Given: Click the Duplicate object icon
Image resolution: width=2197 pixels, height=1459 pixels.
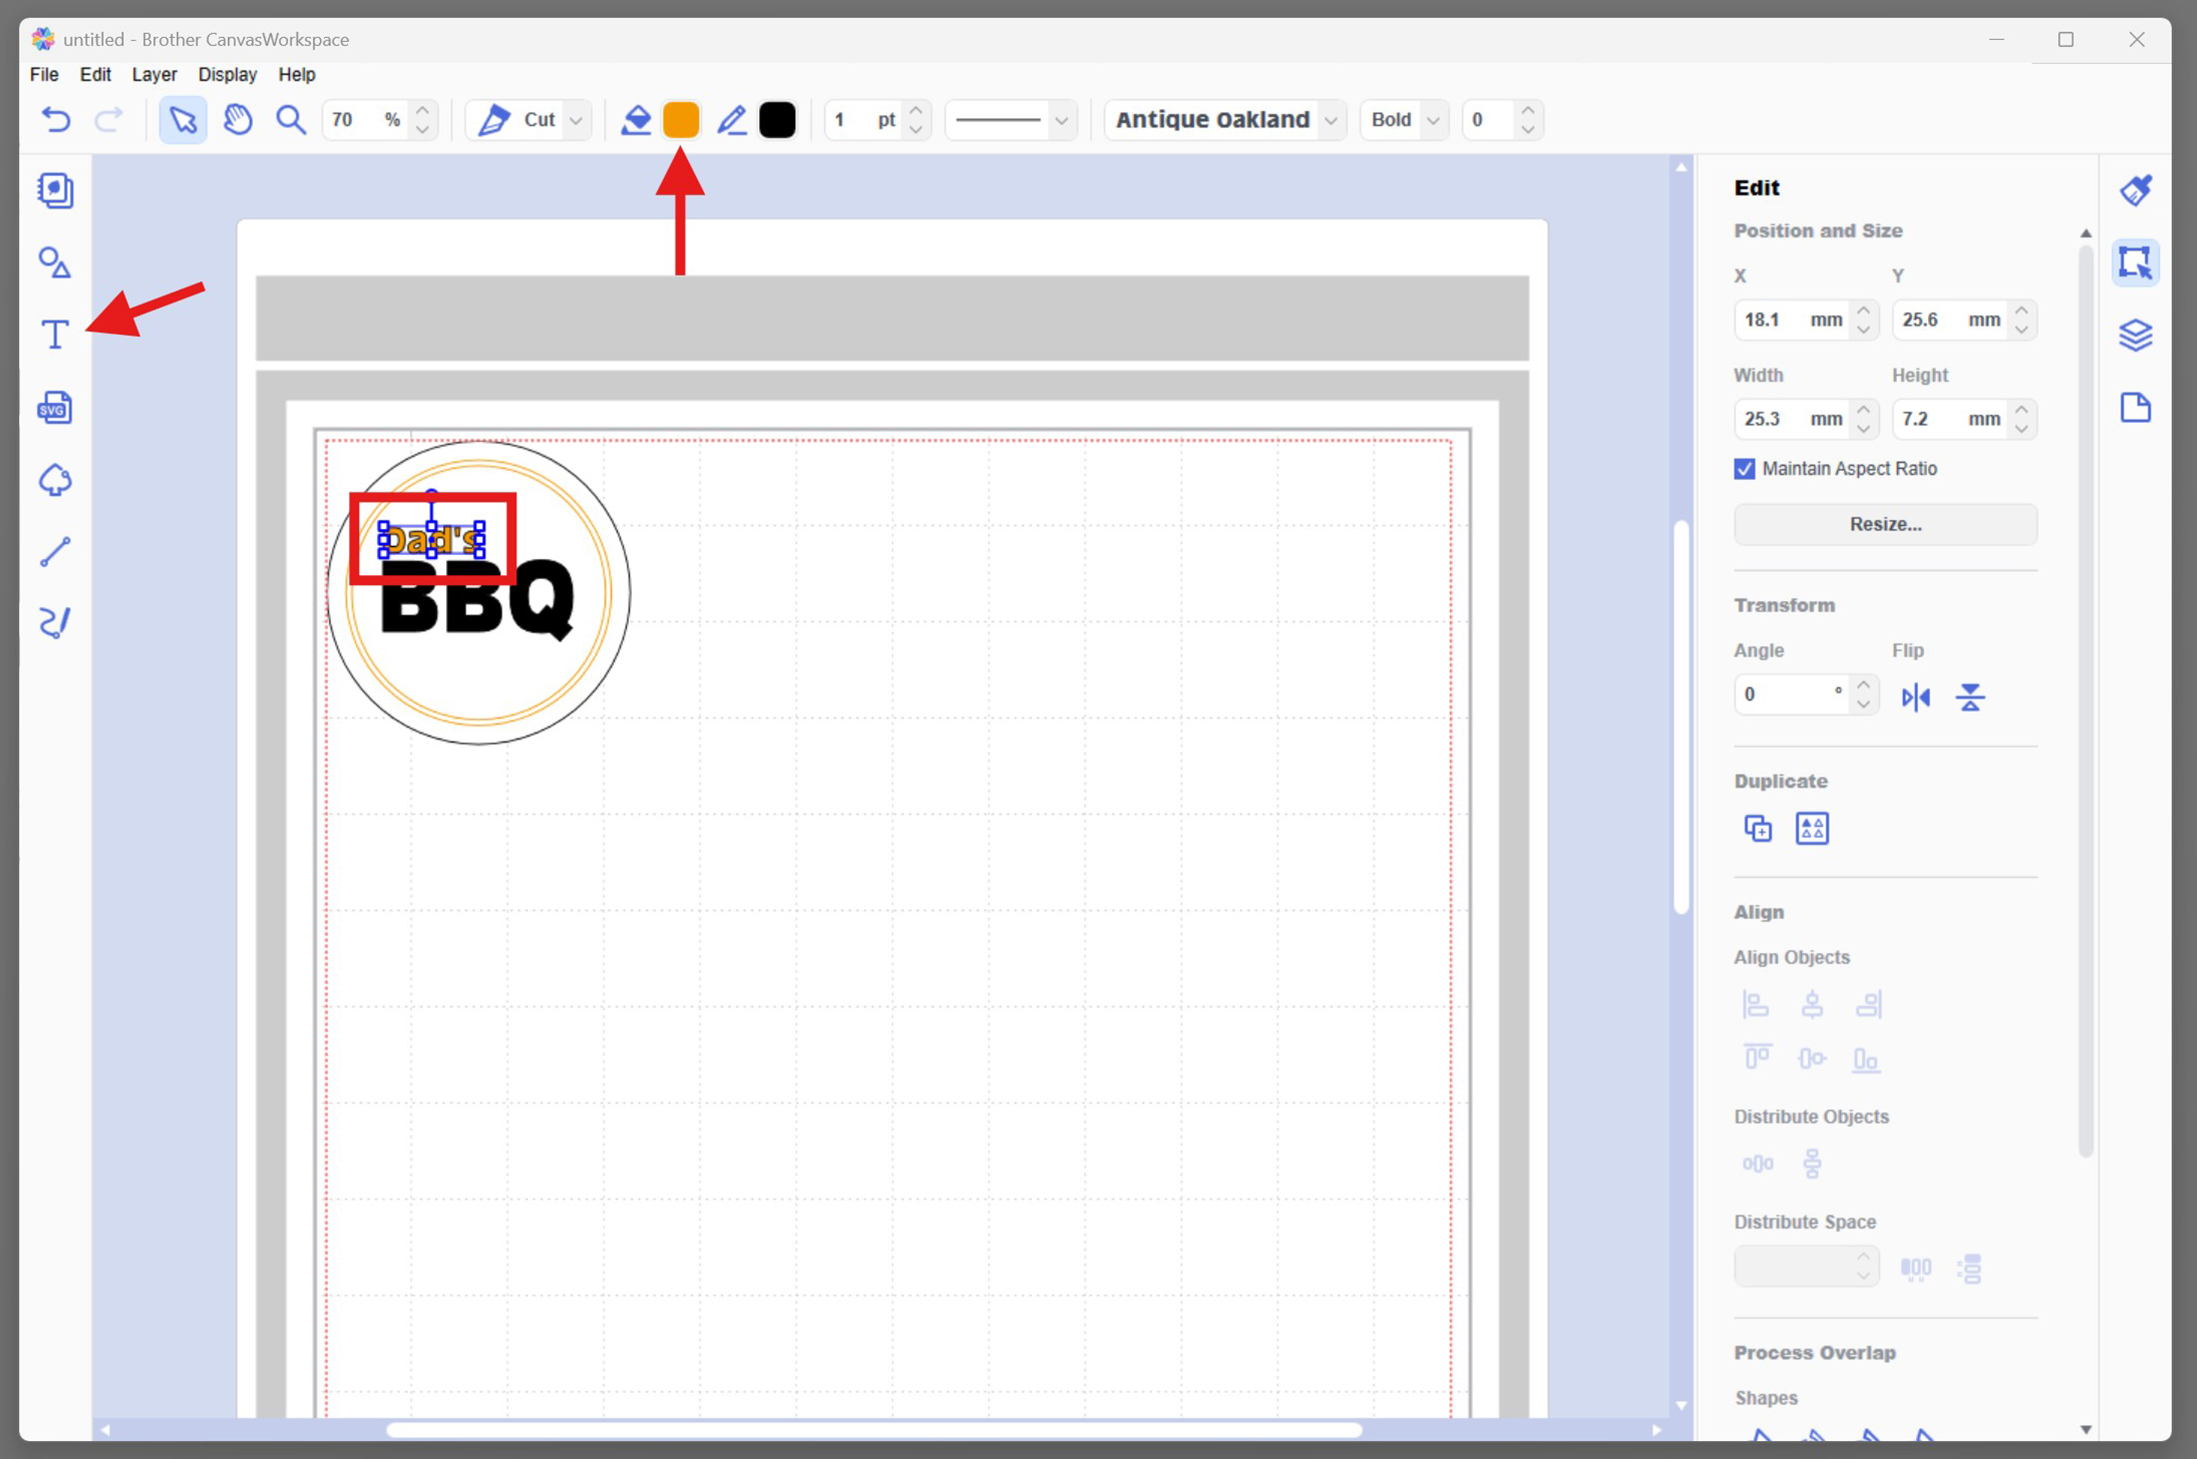Looking at the screenshot, I should 1757,828.
